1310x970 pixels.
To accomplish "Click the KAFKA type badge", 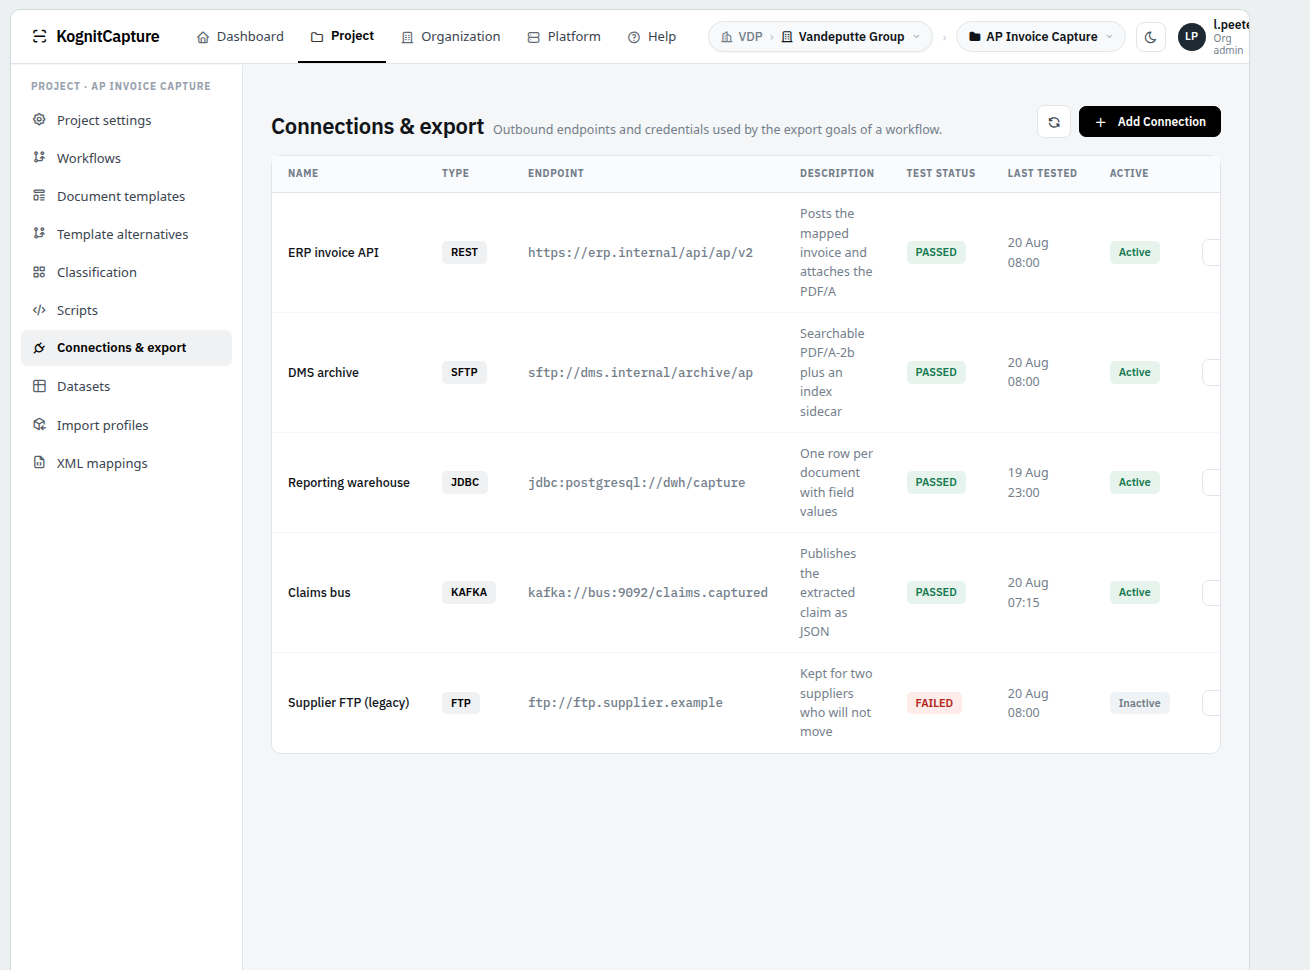I will 469,593.
